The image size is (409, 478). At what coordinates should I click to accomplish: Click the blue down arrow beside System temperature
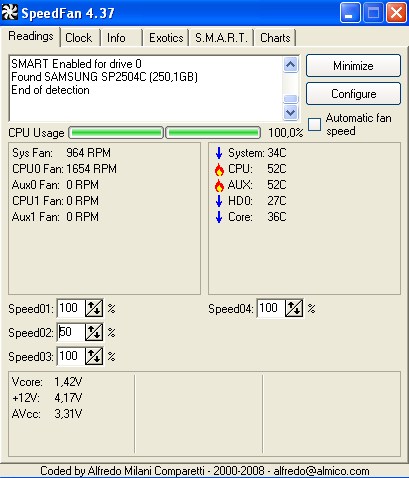[x=219, y=153]
